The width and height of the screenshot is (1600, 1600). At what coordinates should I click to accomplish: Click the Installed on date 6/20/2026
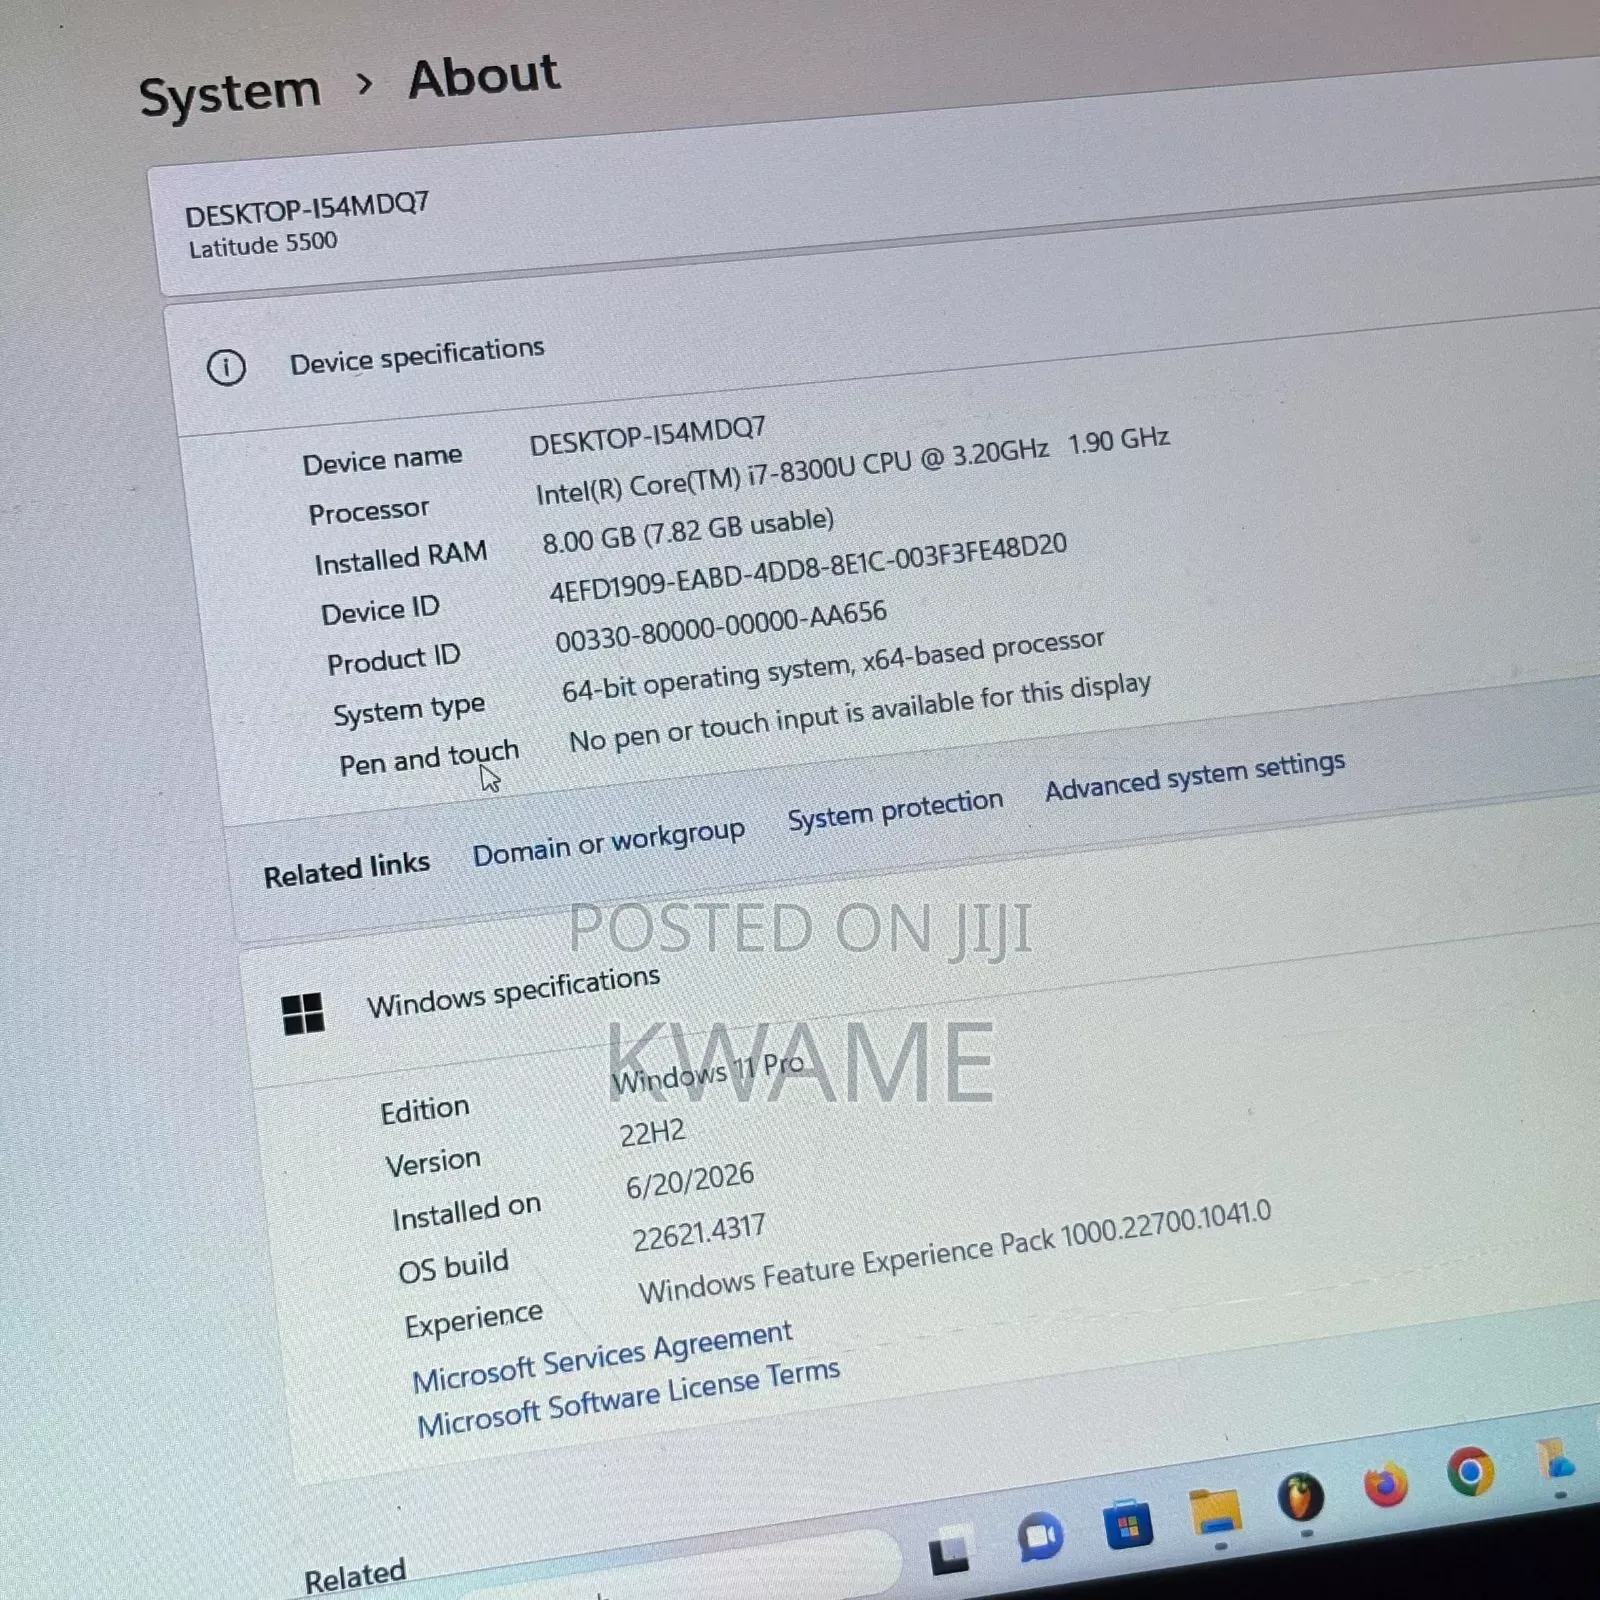690,1180
